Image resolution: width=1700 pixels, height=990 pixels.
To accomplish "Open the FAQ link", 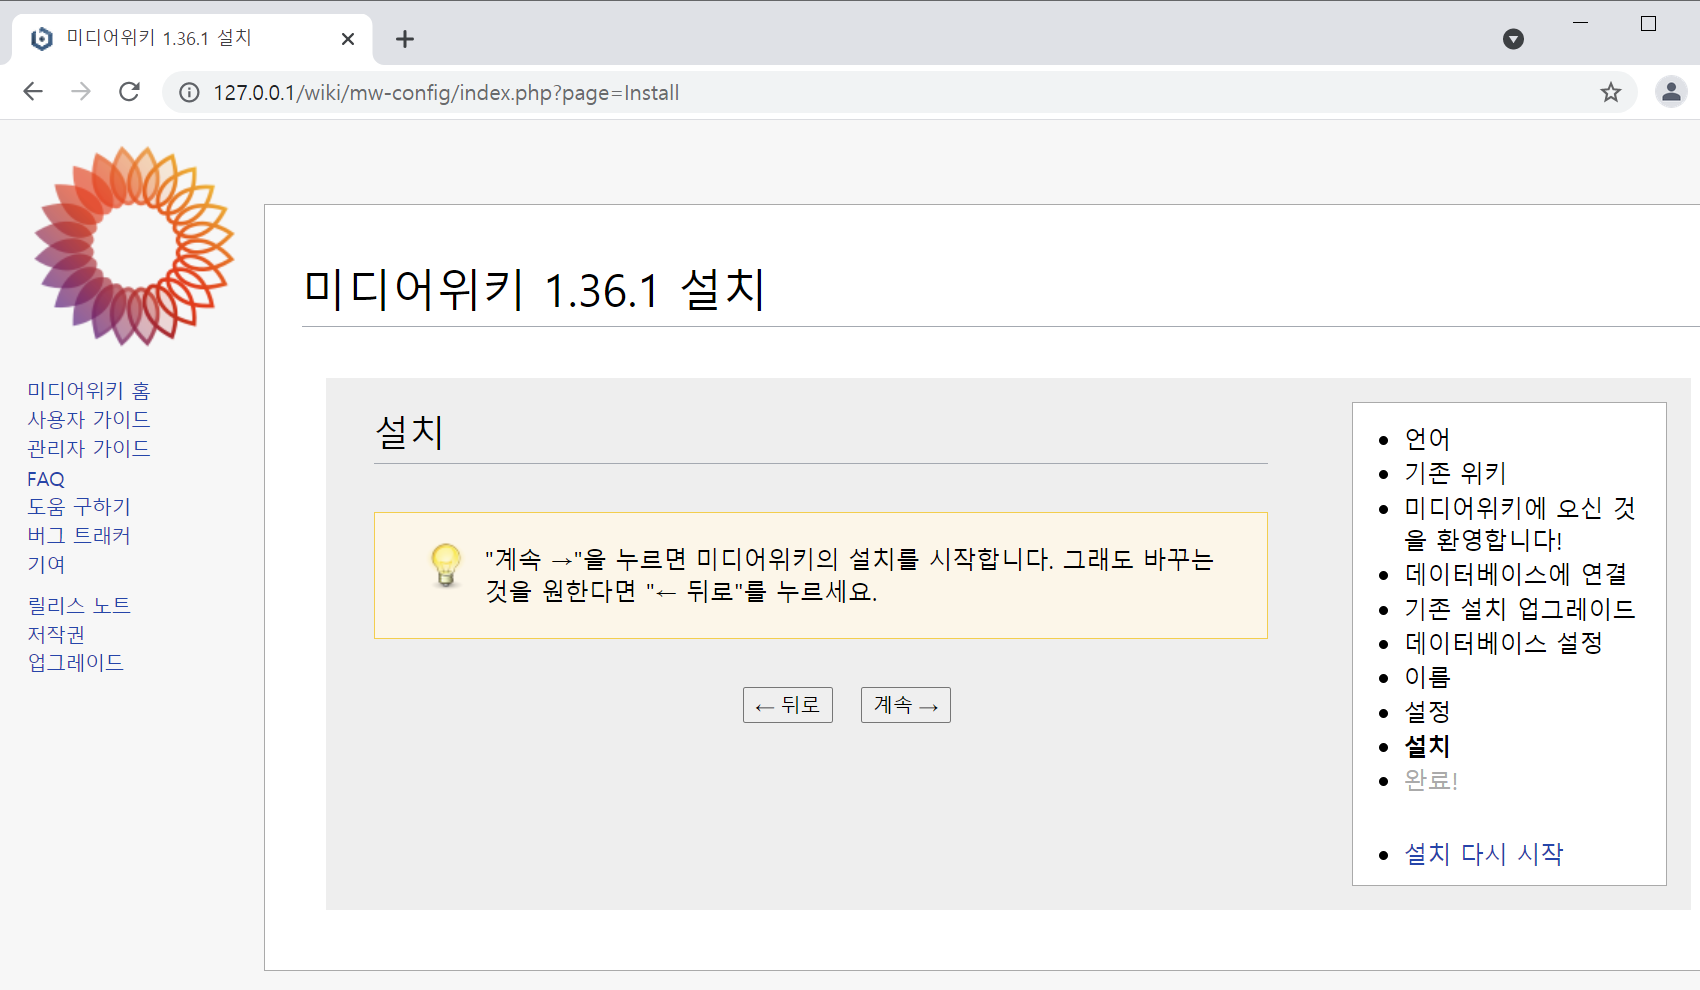I will [46, 479].
